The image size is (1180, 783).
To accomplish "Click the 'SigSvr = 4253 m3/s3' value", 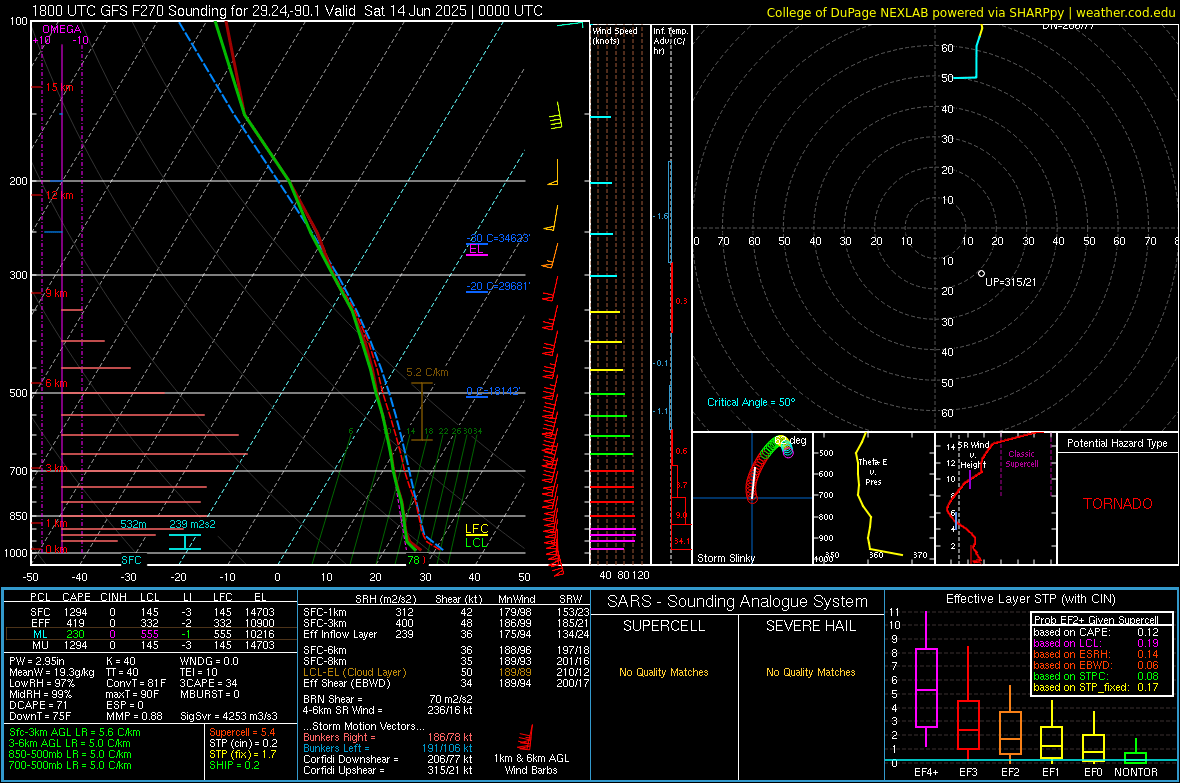I will point(229,716).
